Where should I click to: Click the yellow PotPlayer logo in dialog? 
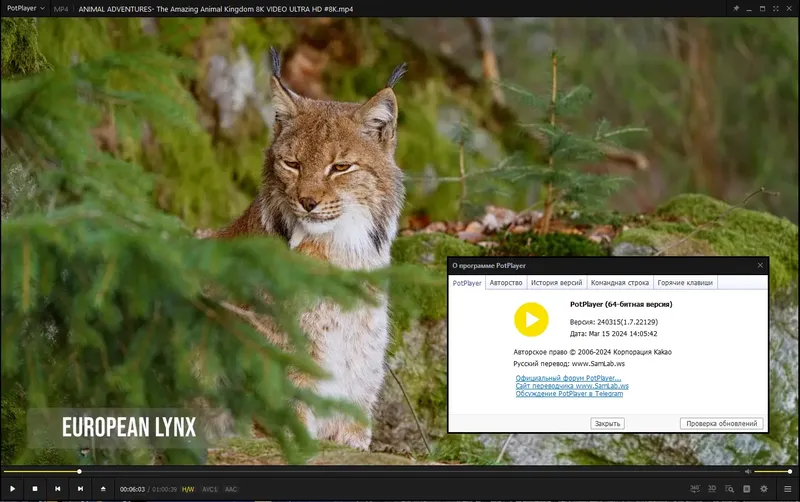pos(531,319)
